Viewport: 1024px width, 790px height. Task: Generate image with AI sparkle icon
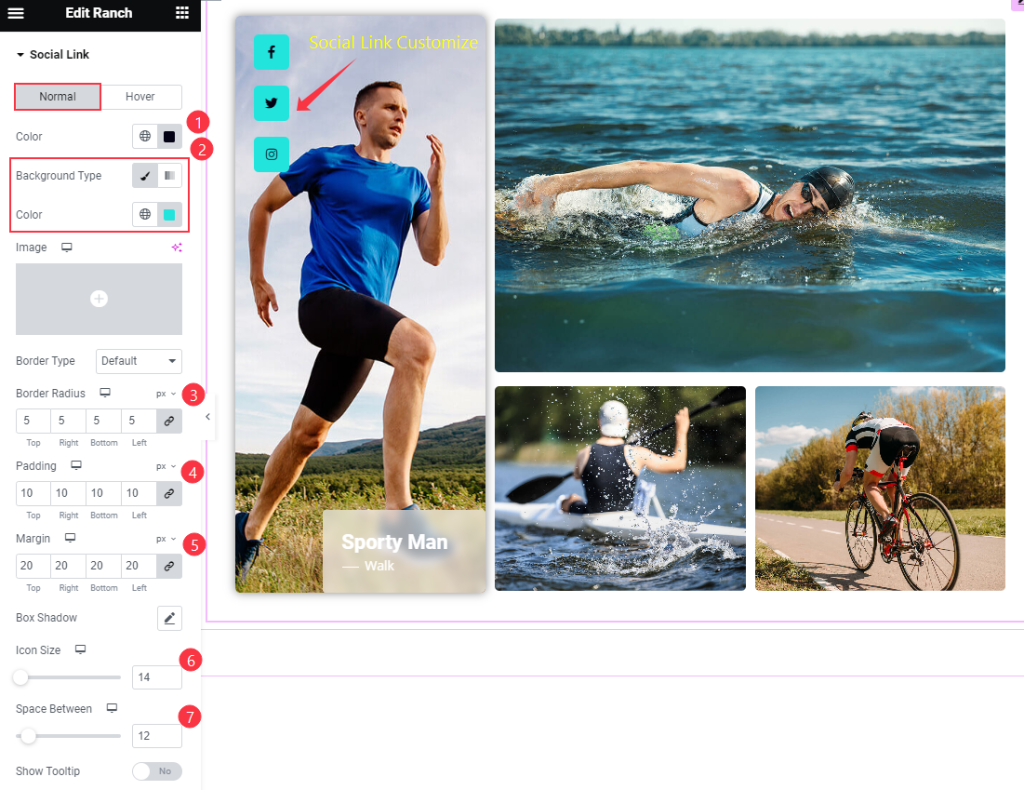tap(176, 247)
